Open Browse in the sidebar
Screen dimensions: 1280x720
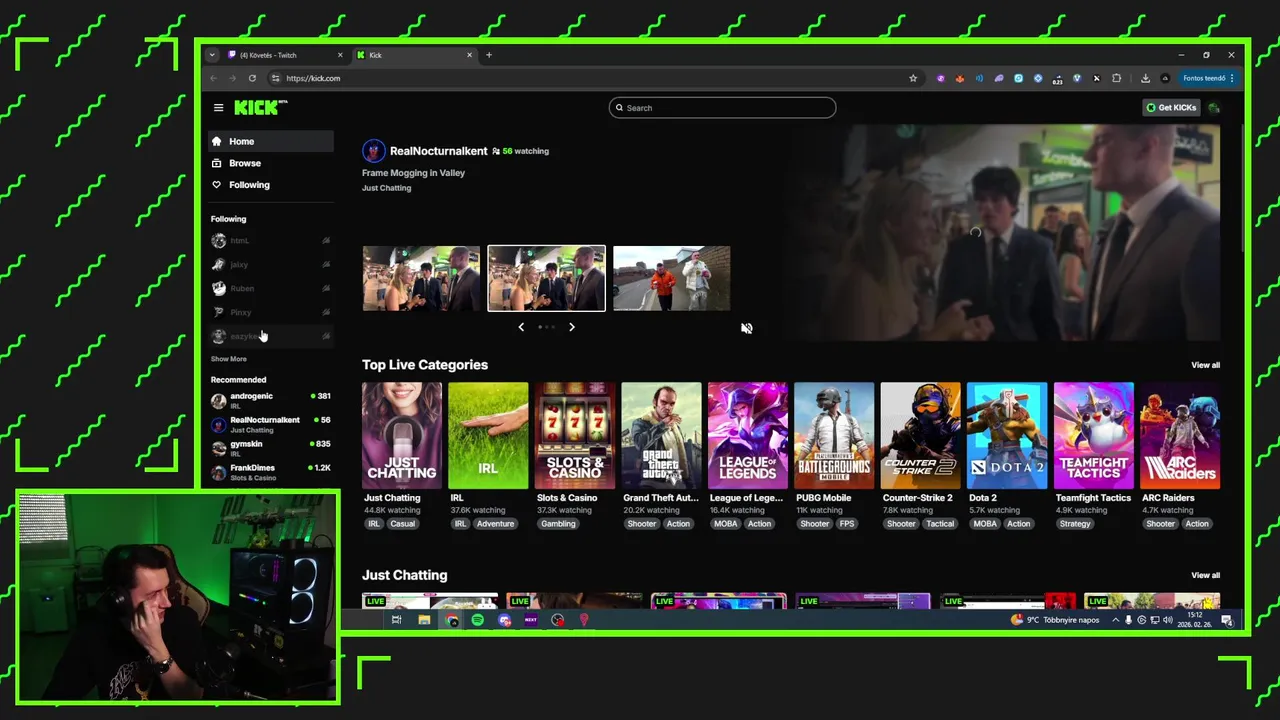(271, 163)
